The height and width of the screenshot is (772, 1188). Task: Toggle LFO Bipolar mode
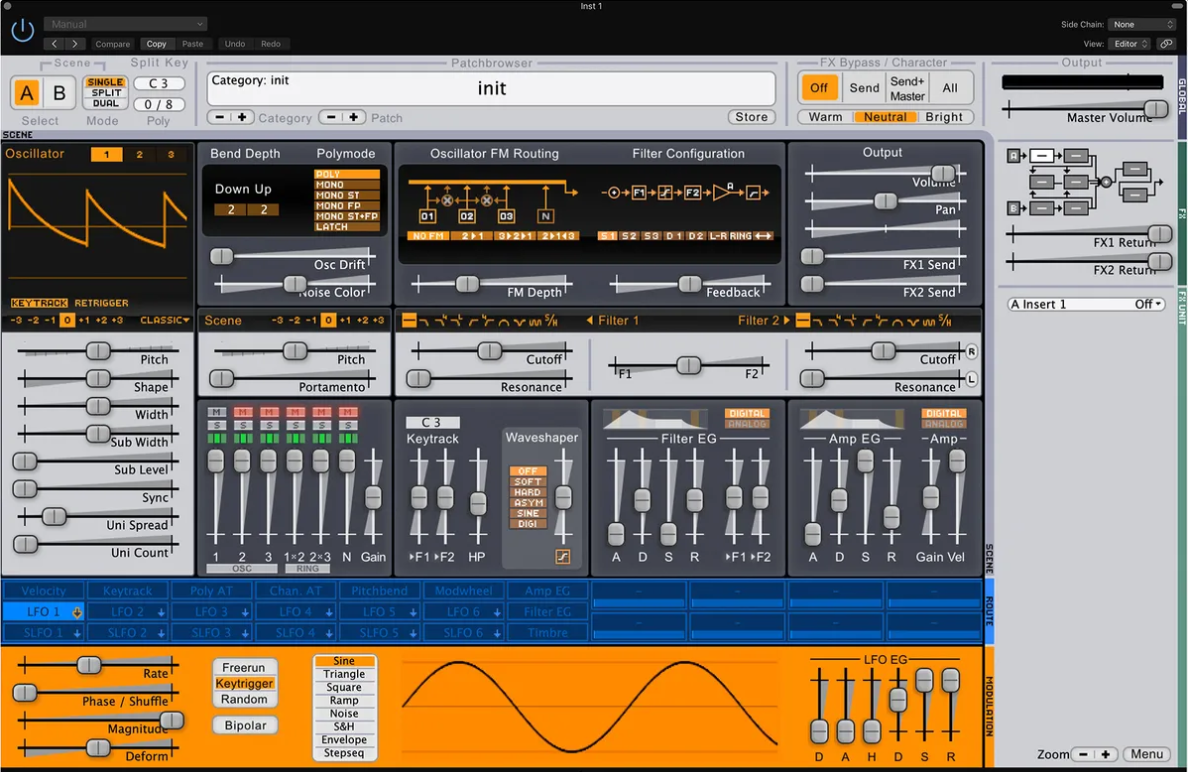tap(245, 726)
